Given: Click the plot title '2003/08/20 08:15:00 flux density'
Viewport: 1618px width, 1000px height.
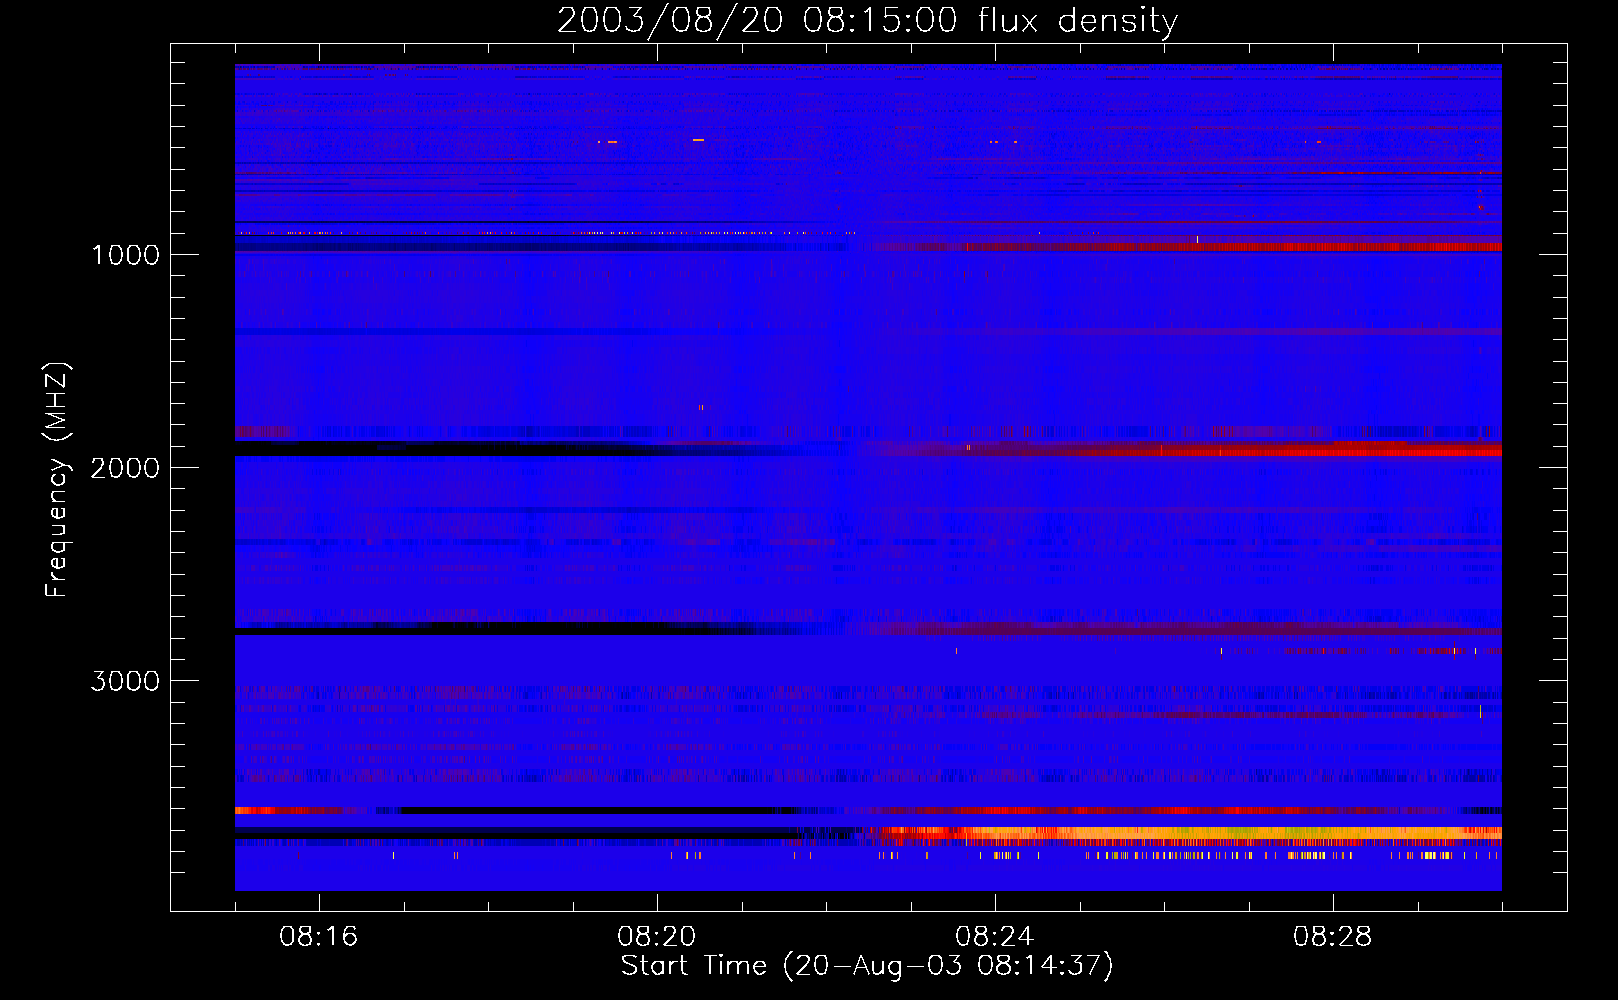Looking at the screenshot, I should [x=867, y=21].
